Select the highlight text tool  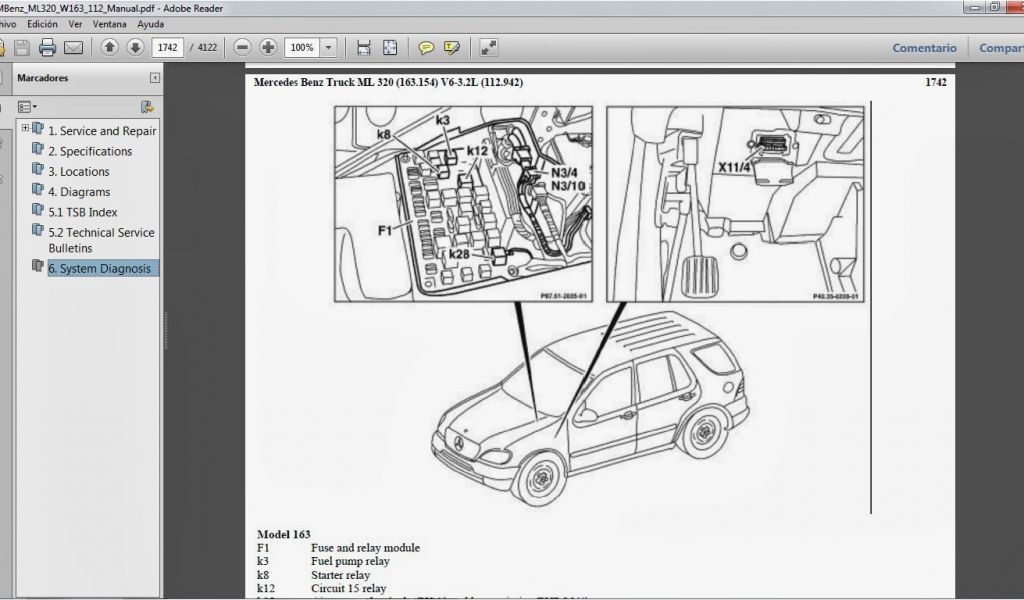click(452, 47)
